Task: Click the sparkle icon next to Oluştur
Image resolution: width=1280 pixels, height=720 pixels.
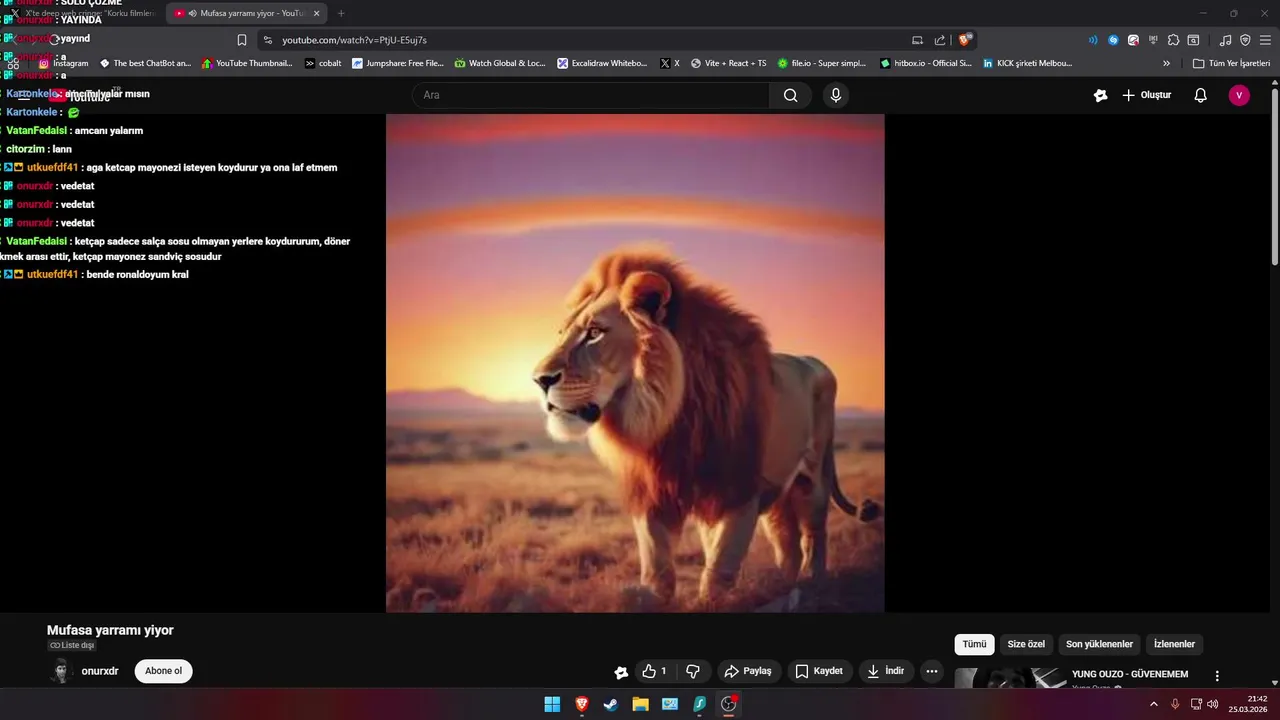Action: pos(1101,95)
